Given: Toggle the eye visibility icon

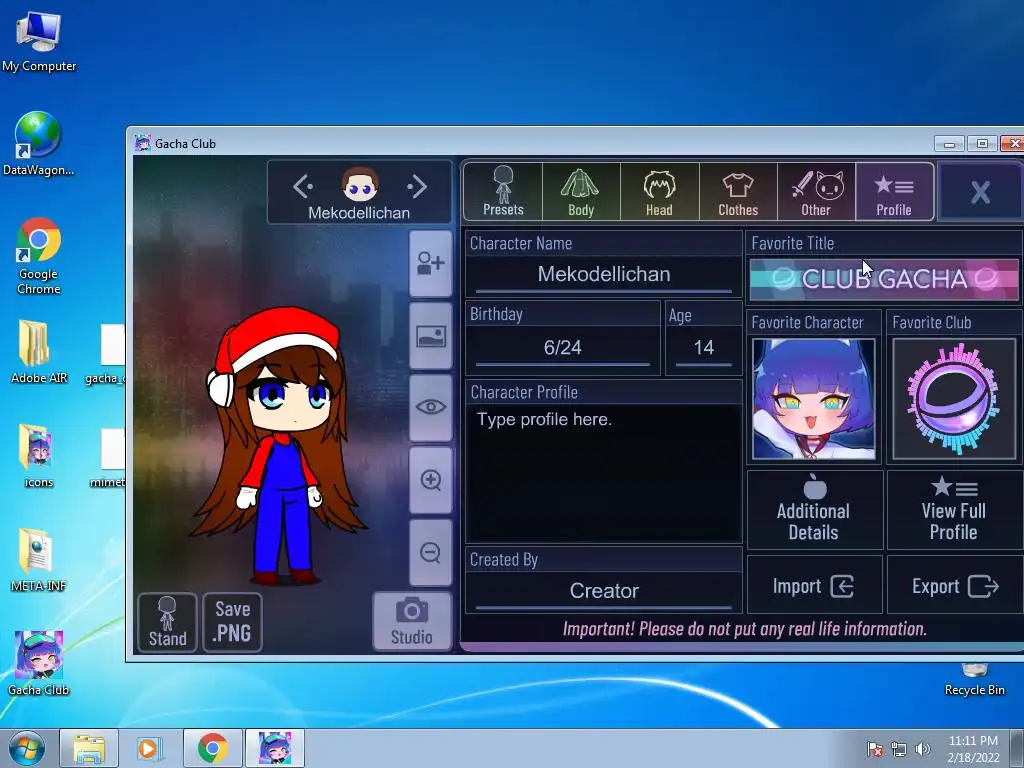Looking at the screenshot, I should (x=430, y=408).
